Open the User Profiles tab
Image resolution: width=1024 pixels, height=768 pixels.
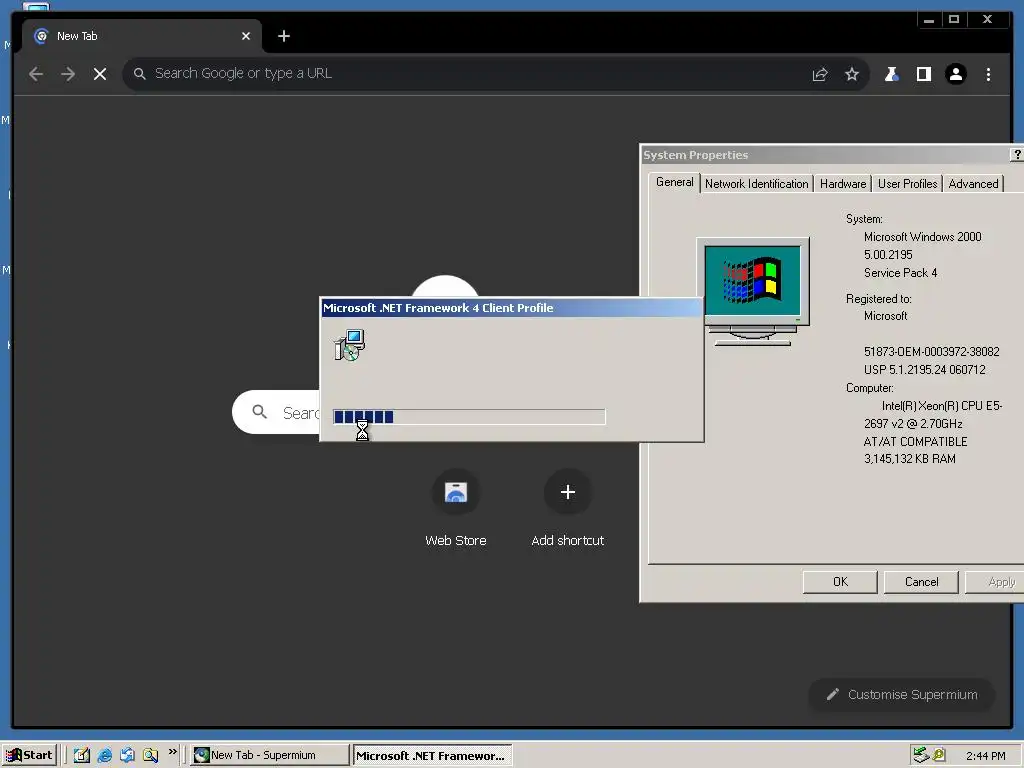(907, 184)
